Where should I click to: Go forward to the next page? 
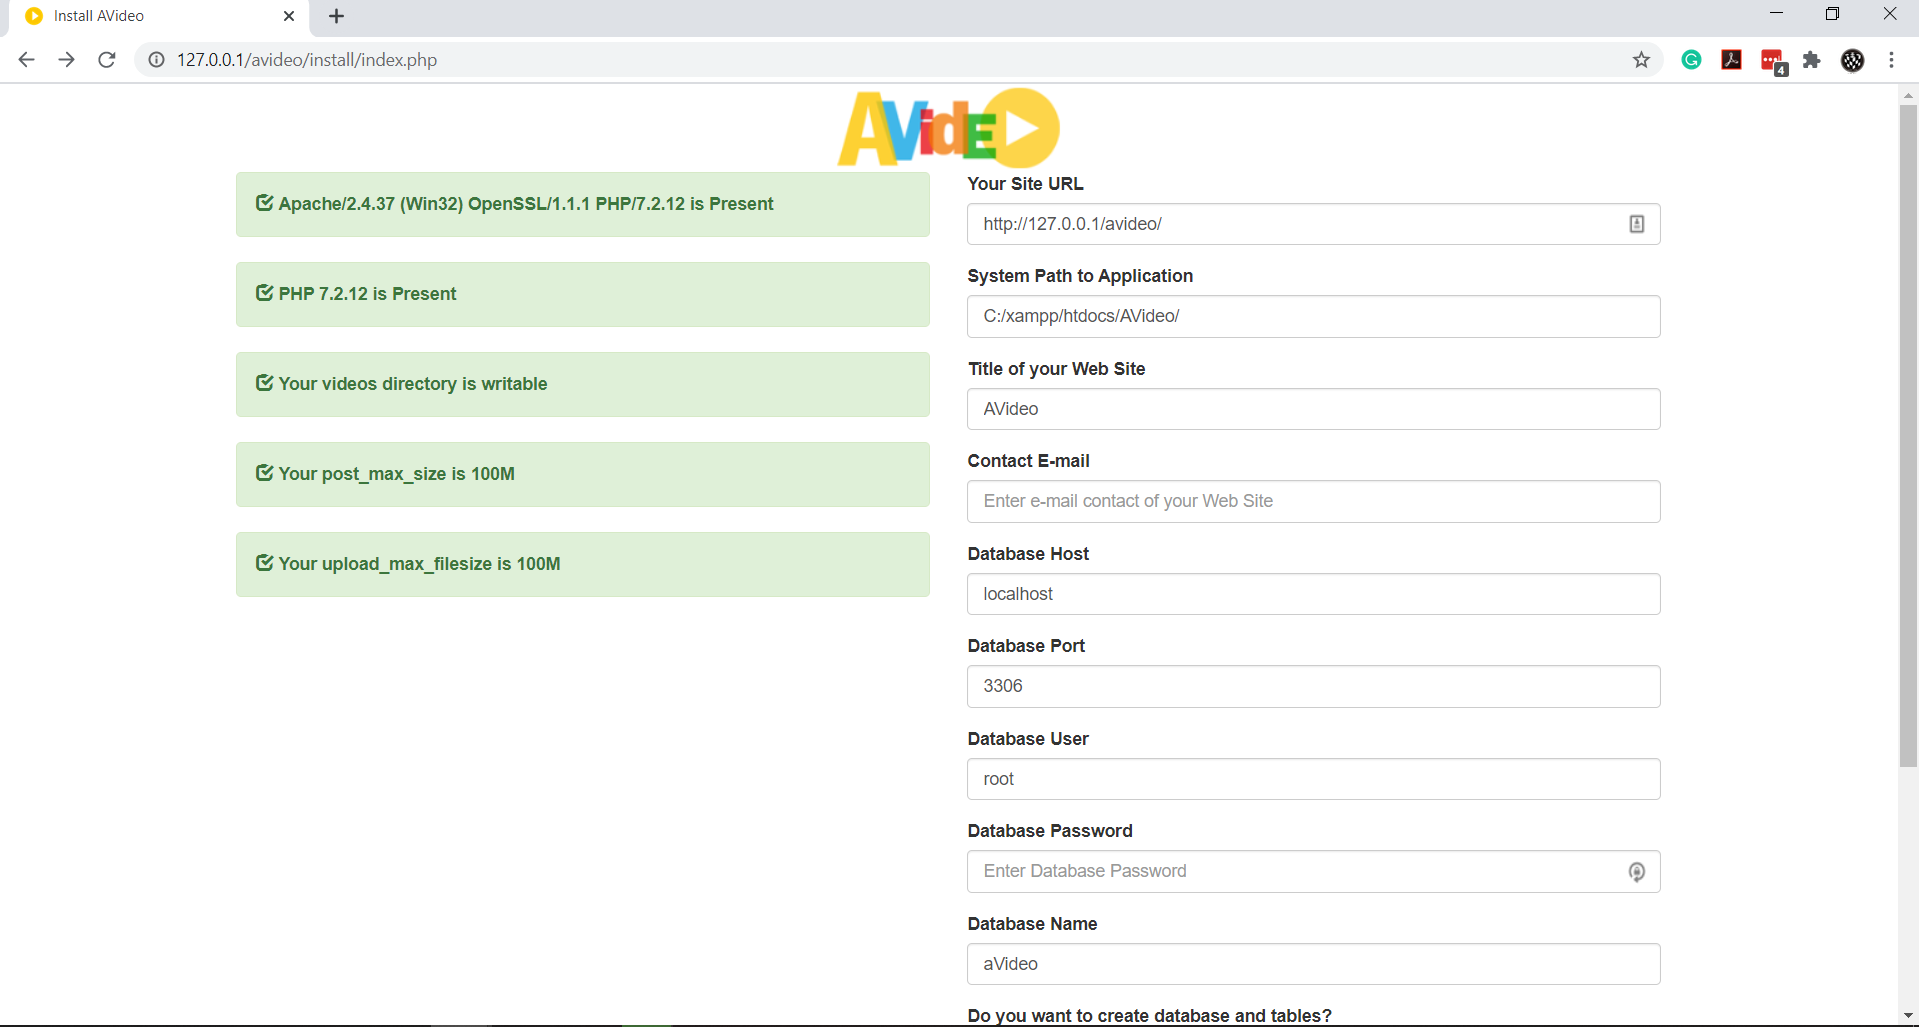[67, 60]
